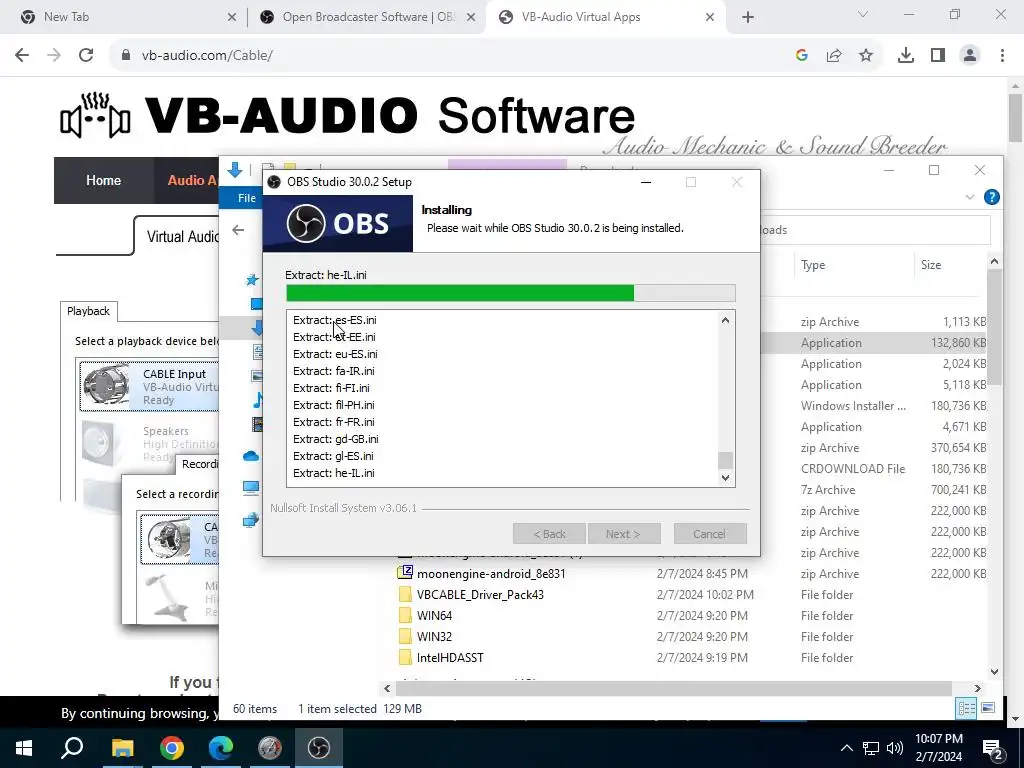Select VBCABLE_Driver_Pack43 folder
1024x768 pixels.
[480, 594]
